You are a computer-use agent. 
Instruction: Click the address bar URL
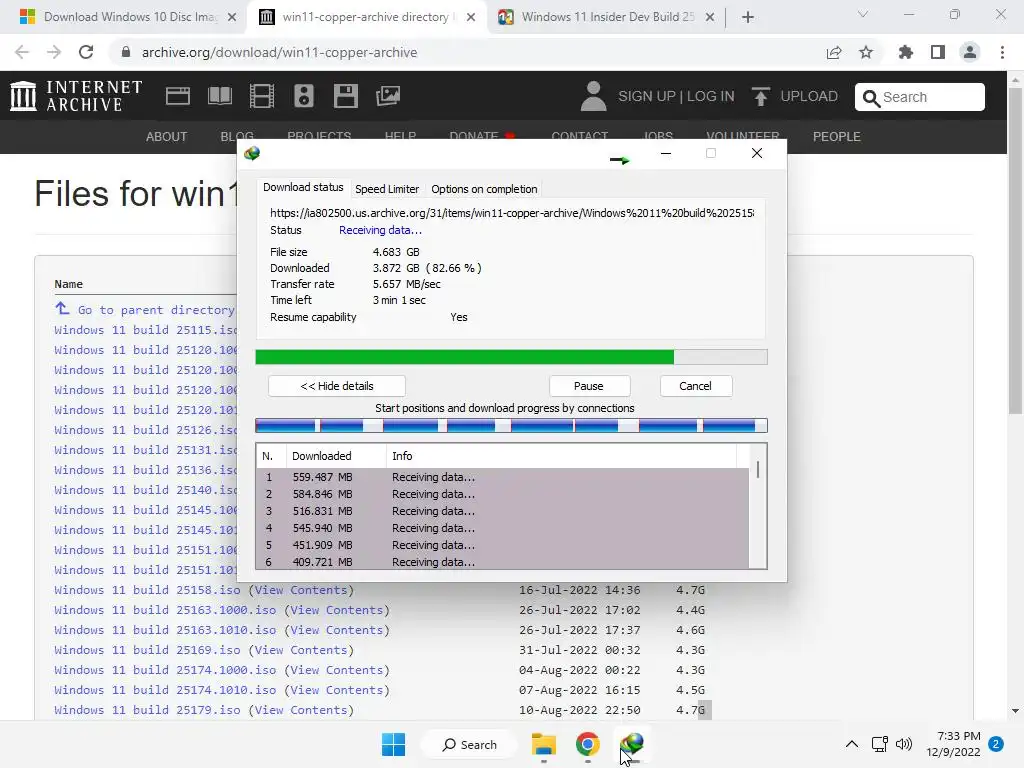280,52
